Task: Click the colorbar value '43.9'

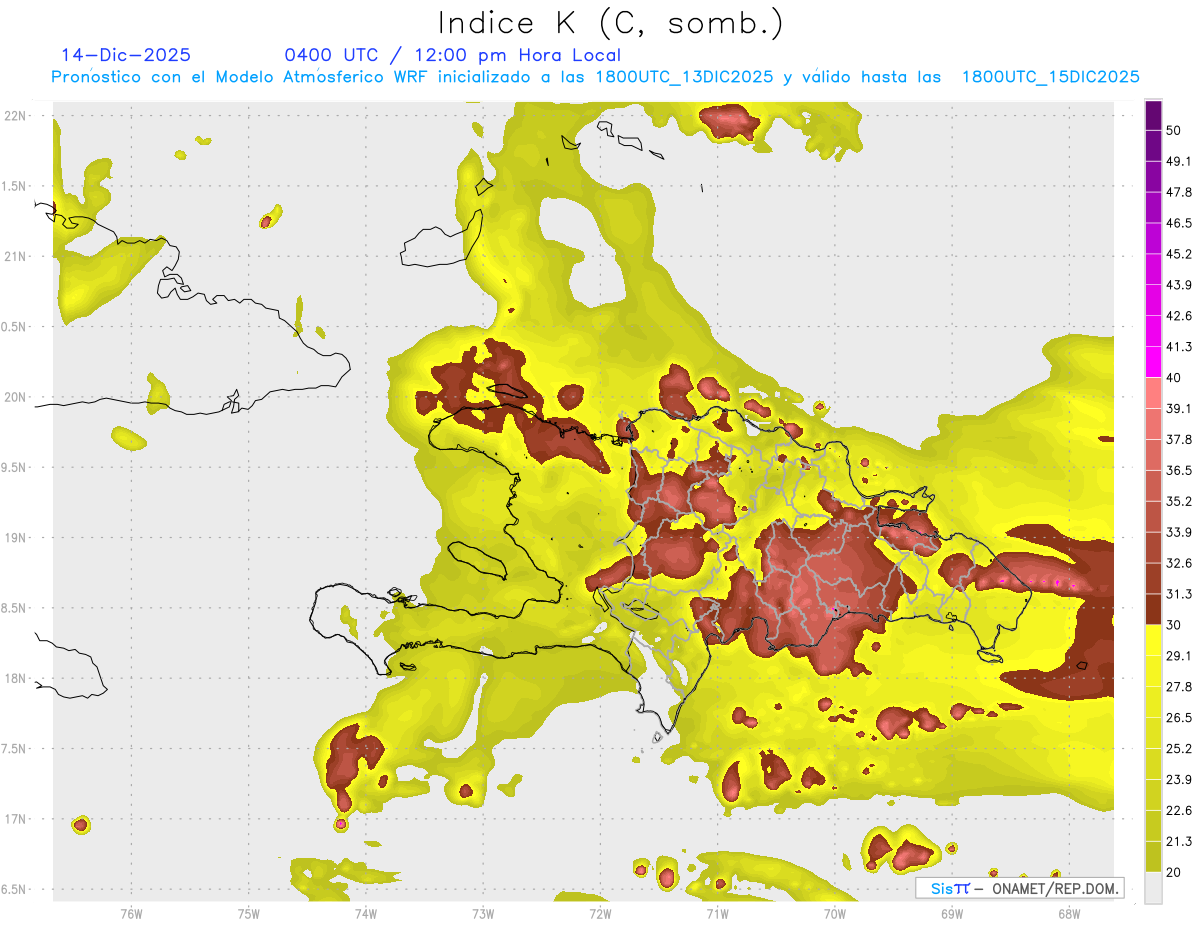Action: pyautogui.click(x=1179, y=285)
